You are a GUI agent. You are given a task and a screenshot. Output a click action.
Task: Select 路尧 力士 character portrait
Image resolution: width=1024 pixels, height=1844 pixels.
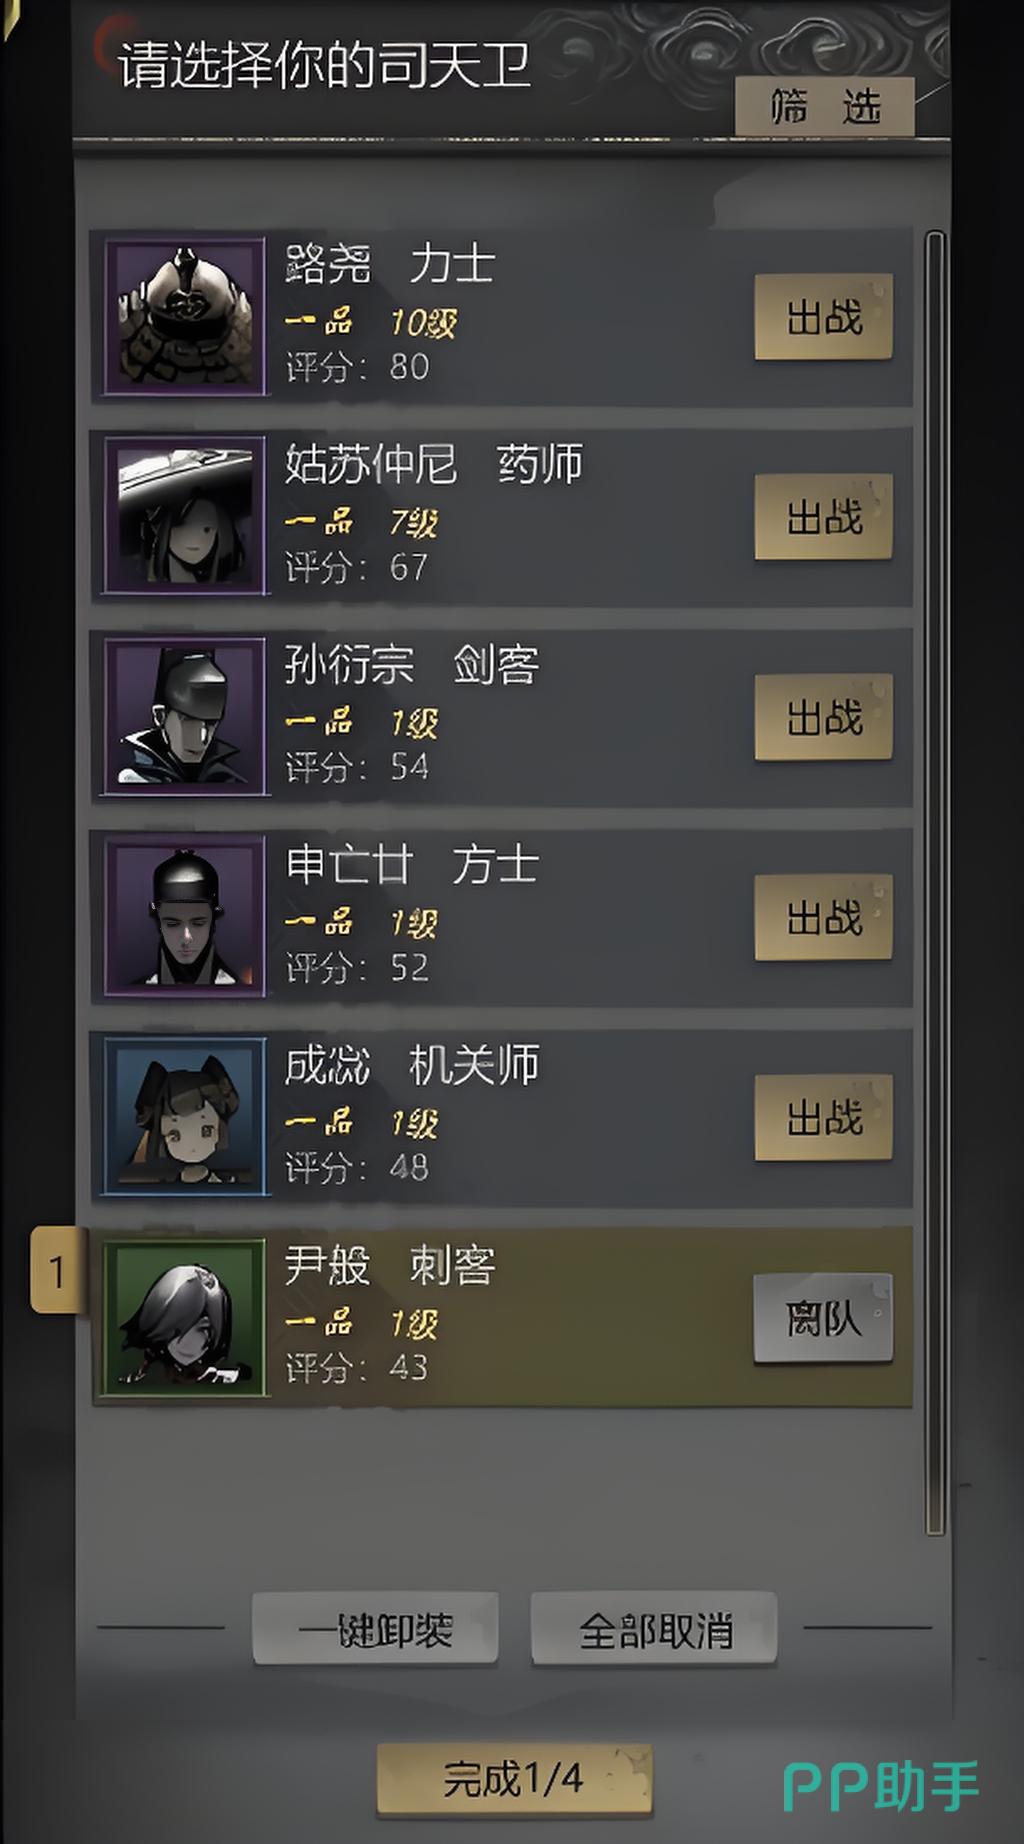[184, 316]
